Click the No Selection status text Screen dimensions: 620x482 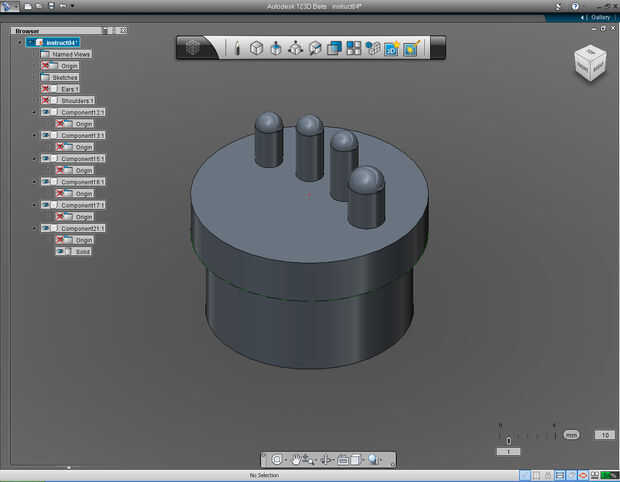click(x=264, y=475)
